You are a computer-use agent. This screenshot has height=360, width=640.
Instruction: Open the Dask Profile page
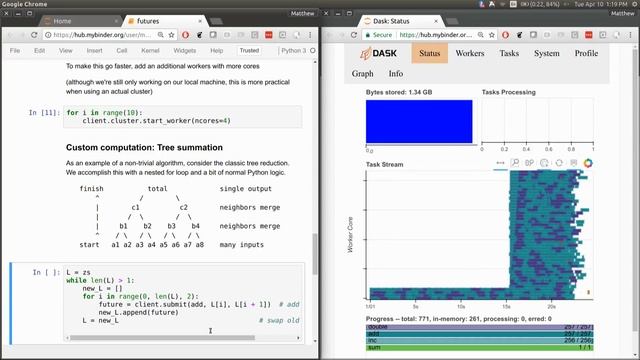coord(586,53)
